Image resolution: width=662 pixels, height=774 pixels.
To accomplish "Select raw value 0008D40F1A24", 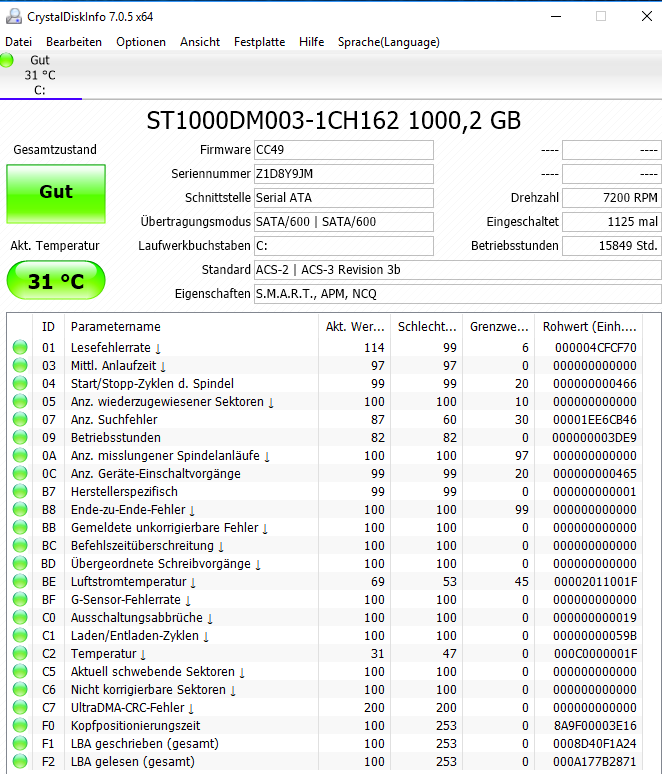I will point(595,744).
